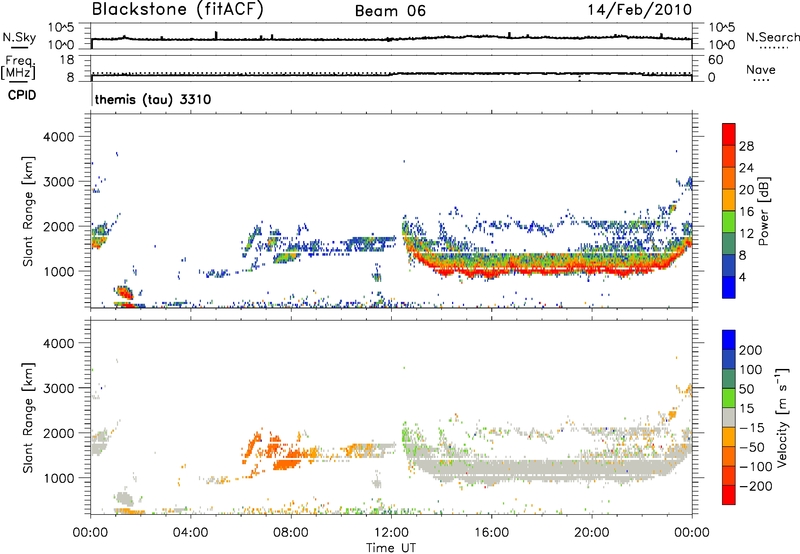Click the '4000' tick on power panel axis

coord(59,137)
